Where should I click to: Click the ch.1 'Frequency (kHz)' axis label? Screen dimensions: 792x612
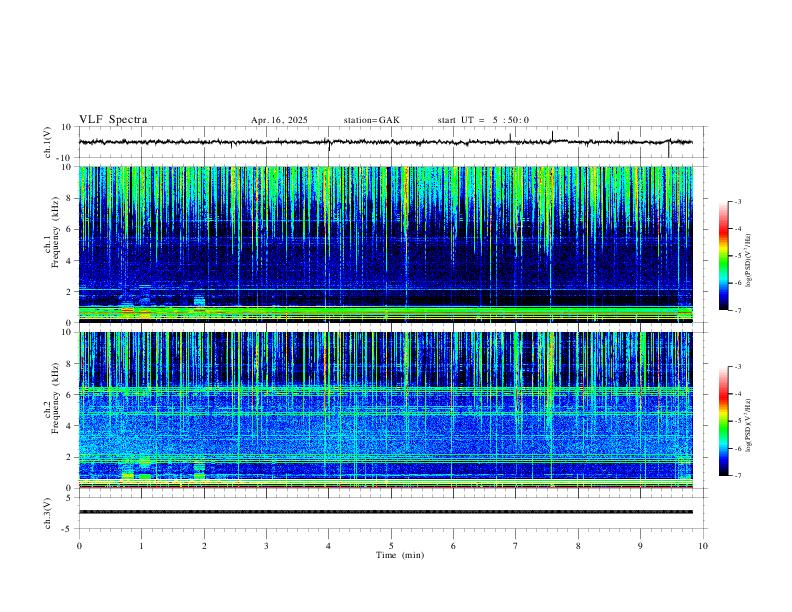click(56, 231)
